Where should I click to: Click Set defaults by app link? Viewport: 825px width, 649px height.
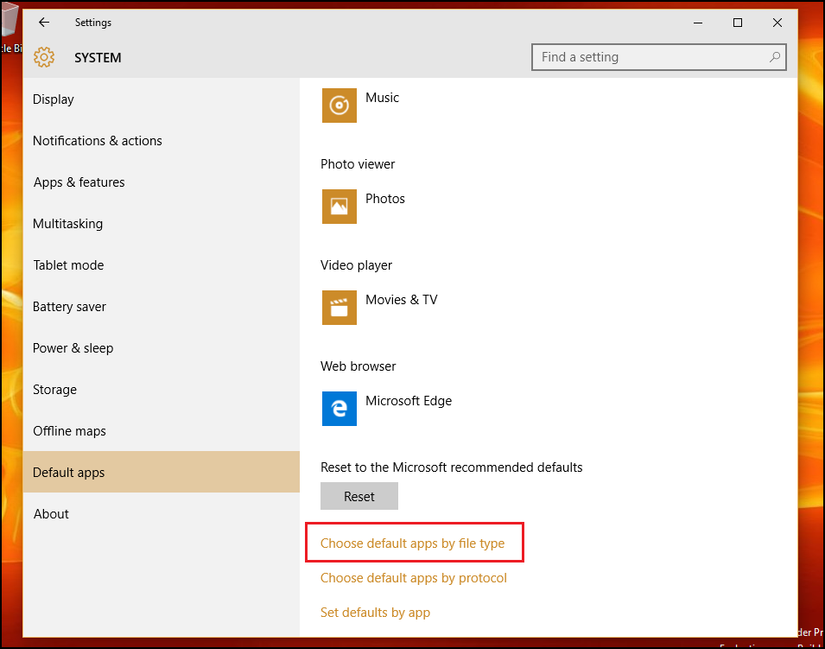375,612
